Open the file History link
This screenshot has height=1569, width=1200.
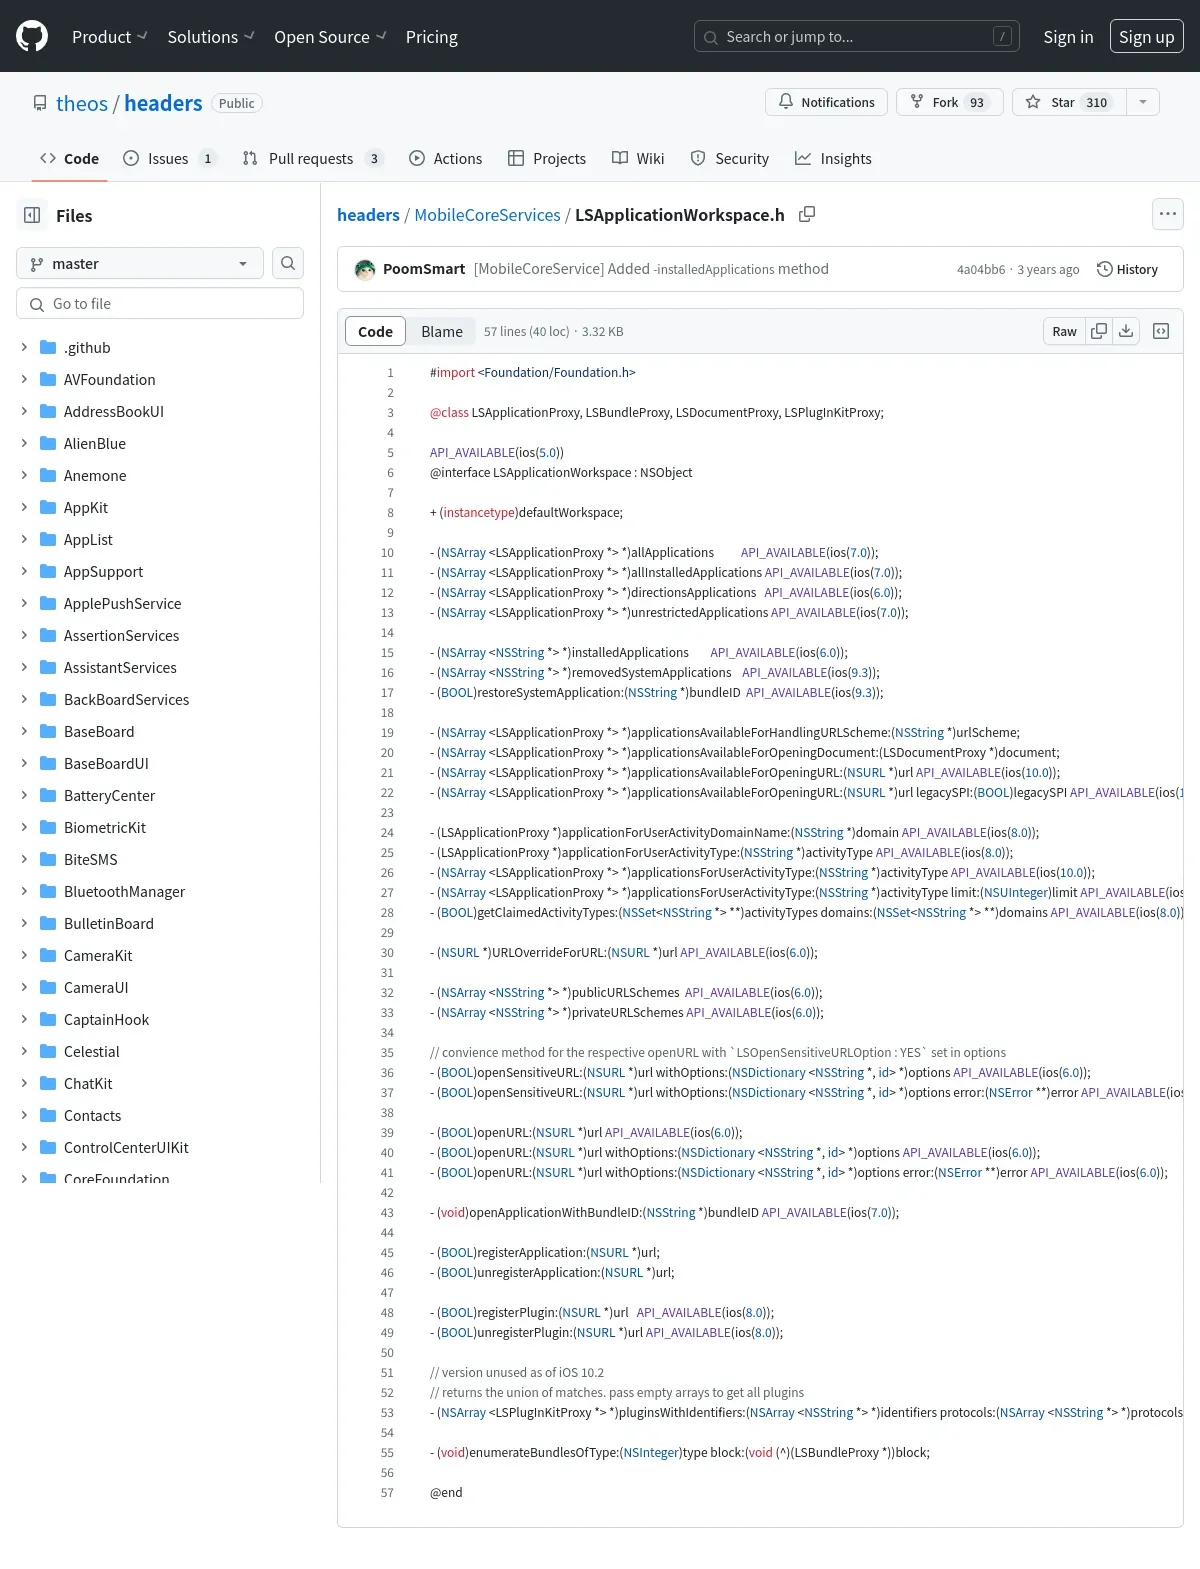[x=1128, y=269]
